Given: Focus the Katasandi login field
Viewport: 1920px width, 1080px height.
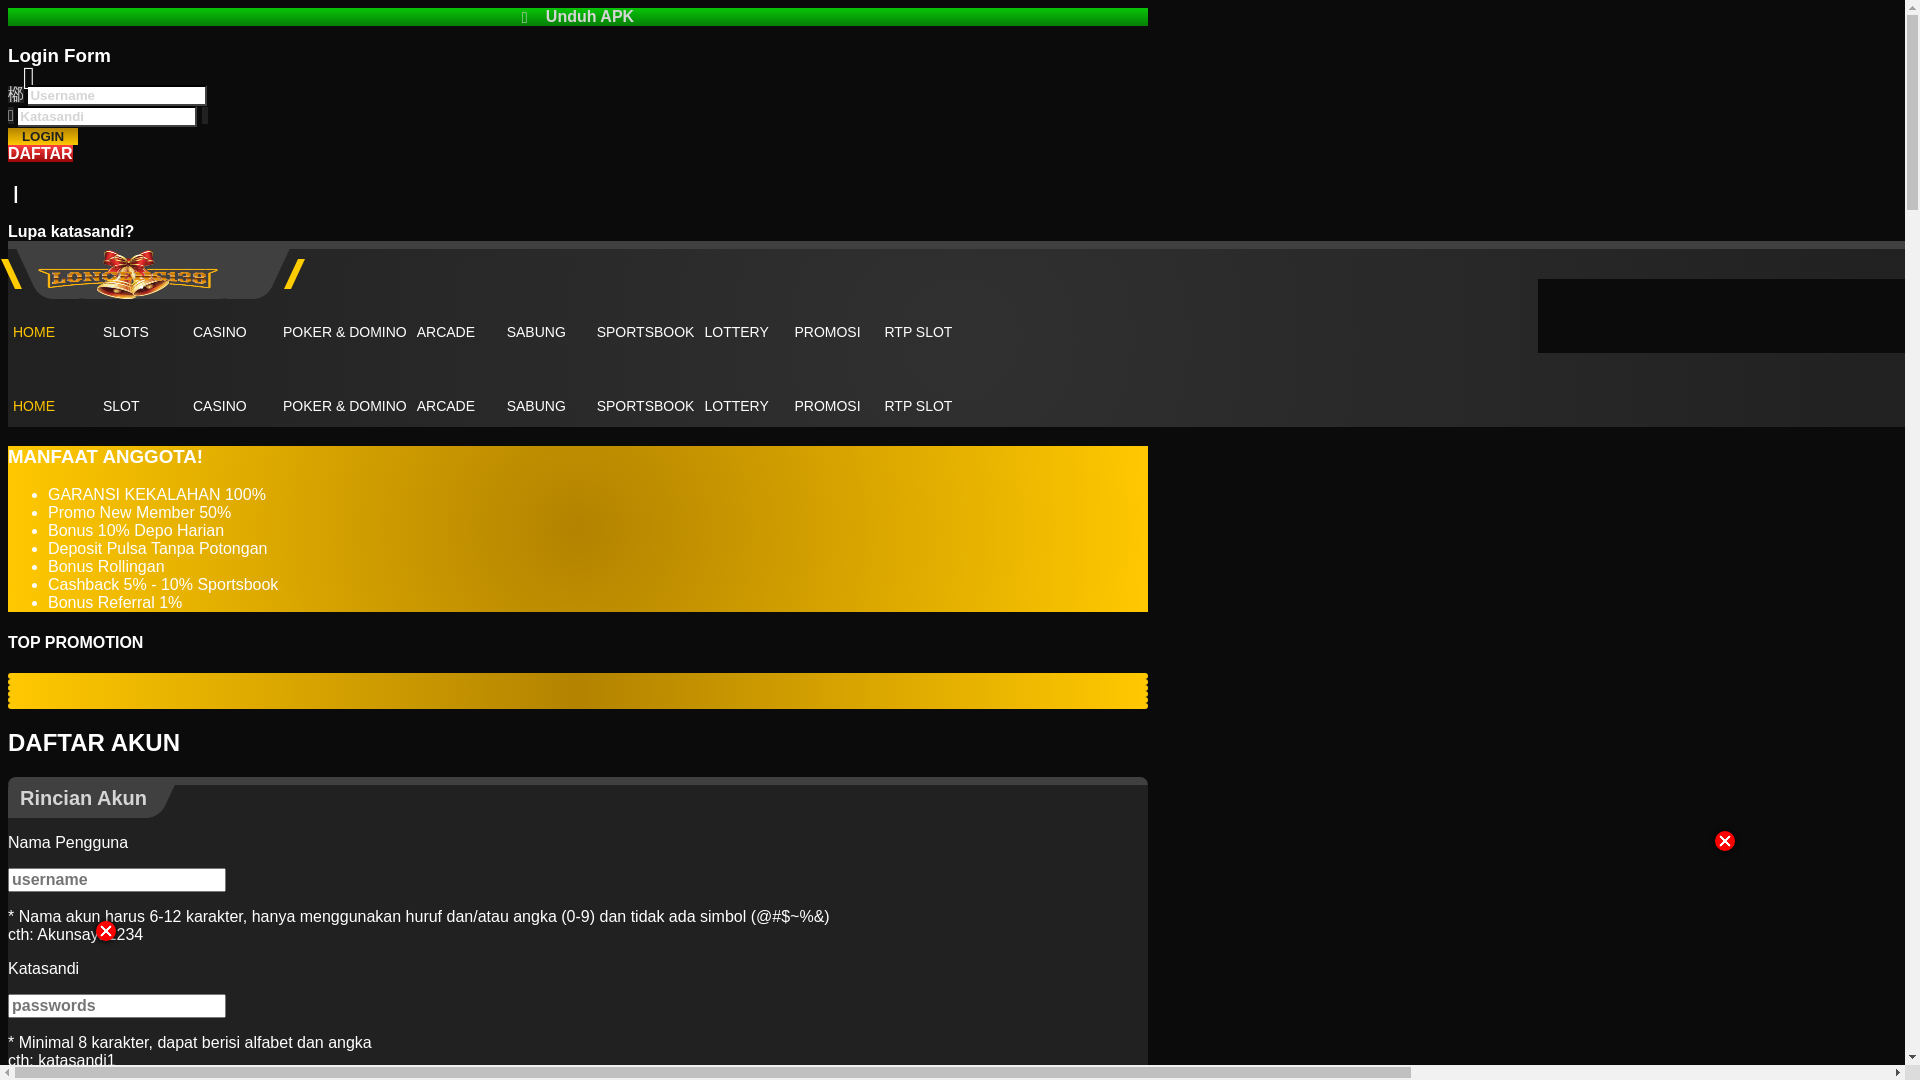Looking at the screenshot, I should [x=107, y=117].
